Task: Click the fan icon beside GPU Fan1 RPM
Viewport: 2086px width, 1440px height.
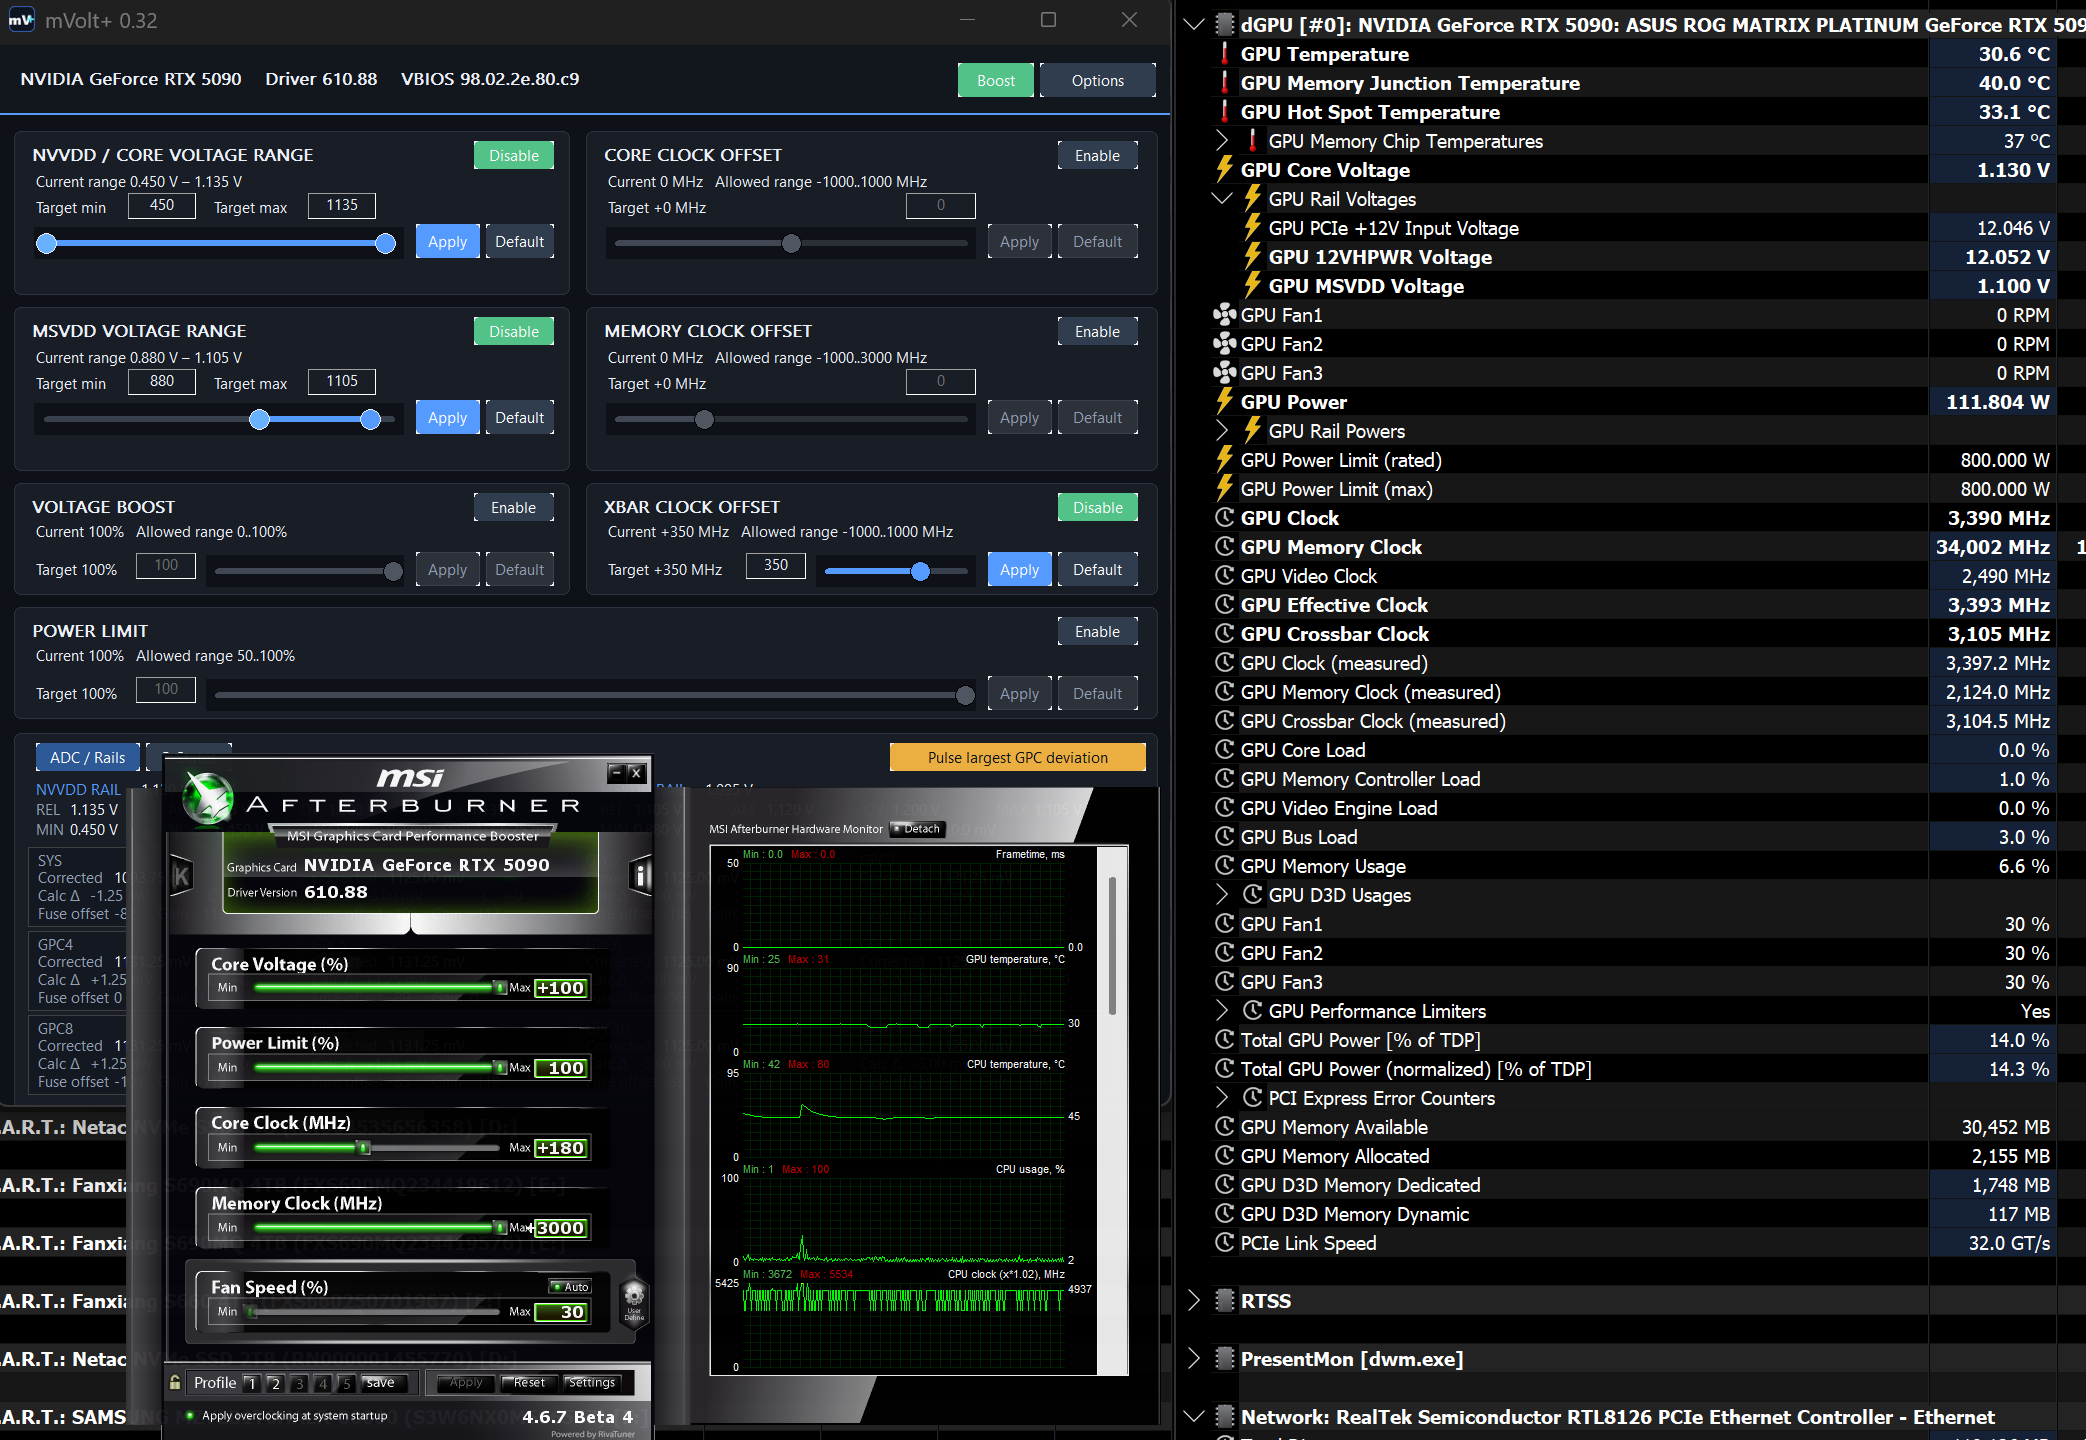Action: 1225,315
